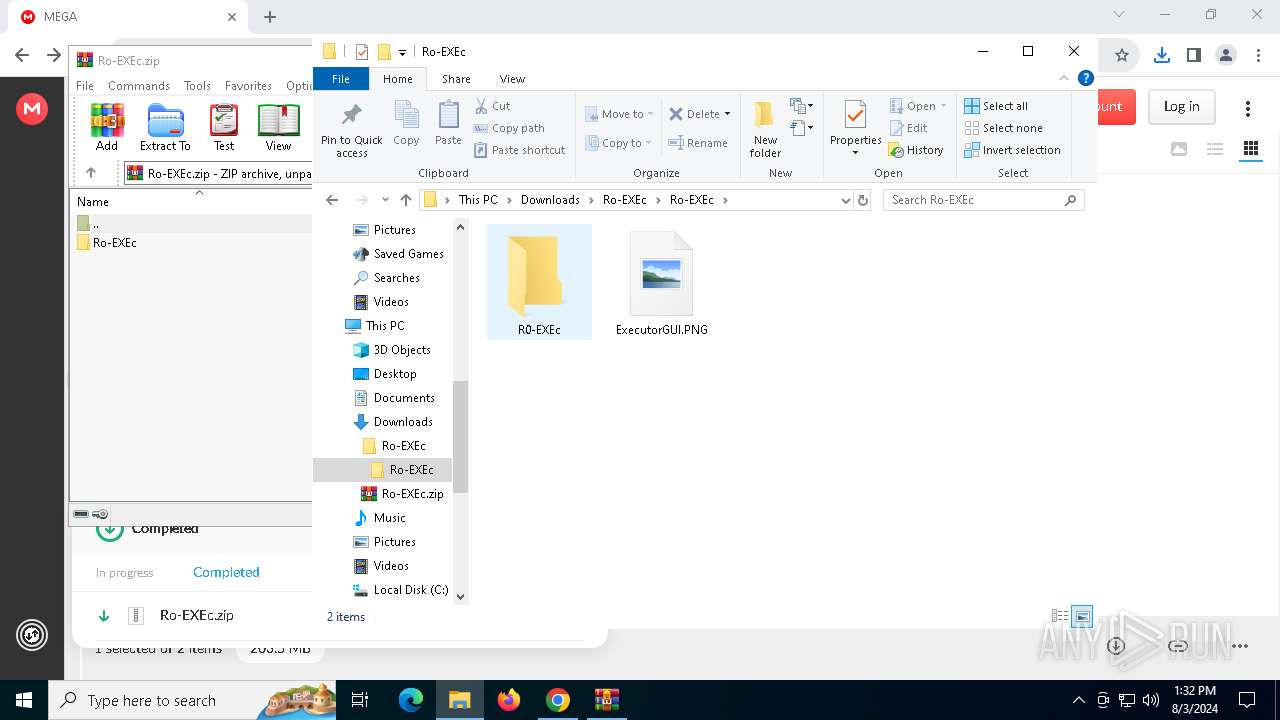
Task: Click Pin to Quick access icon
Action: coord(351,128)
